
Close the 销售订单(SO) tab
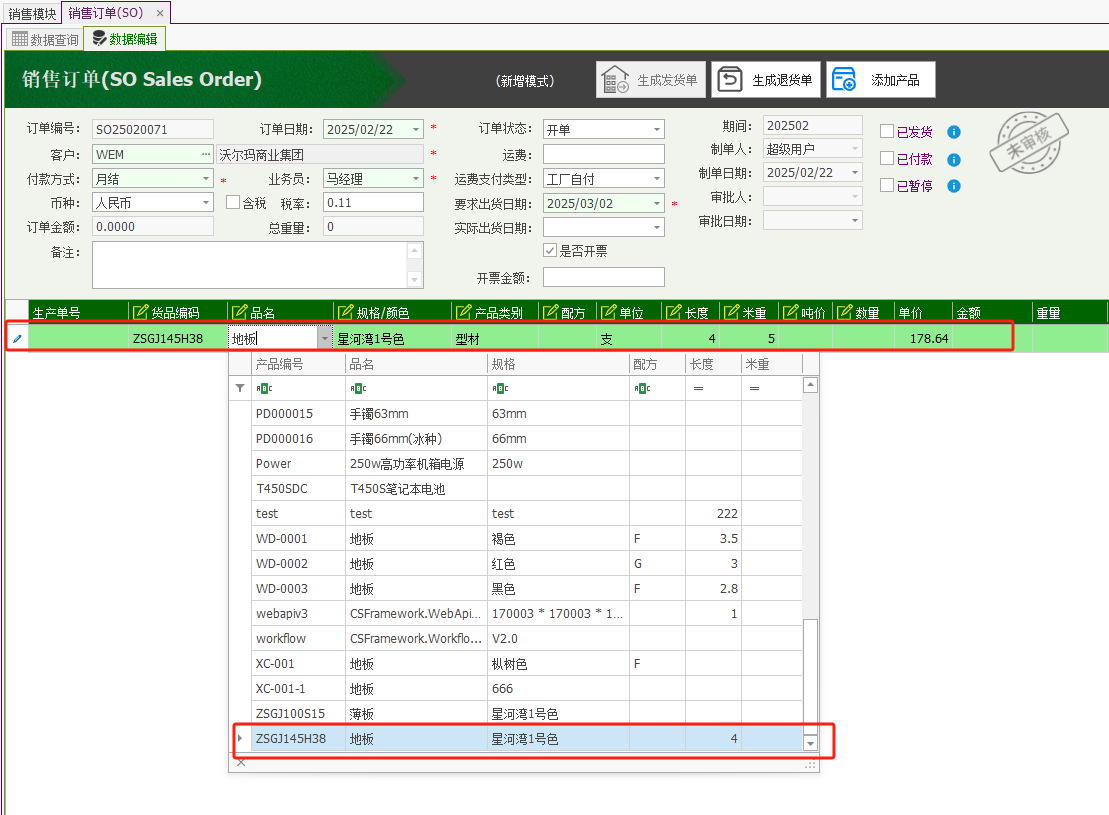(x=160, y=13)
